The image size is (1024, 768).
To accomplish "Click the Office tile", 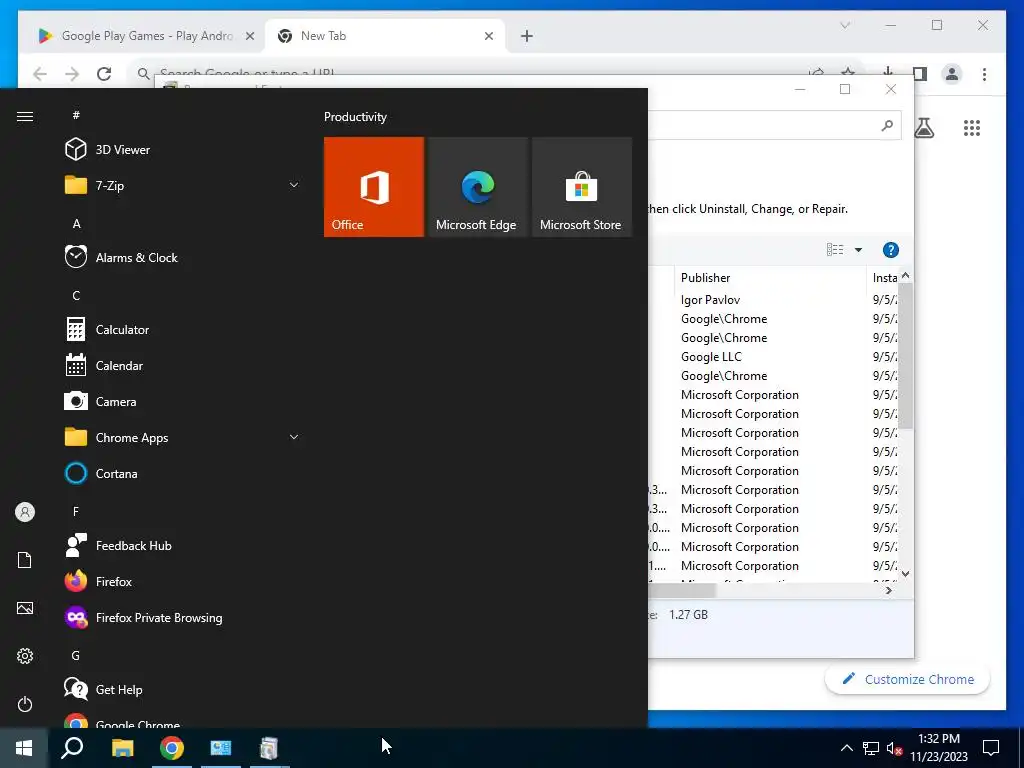I will pyautogui.click(x=374, y=187).
